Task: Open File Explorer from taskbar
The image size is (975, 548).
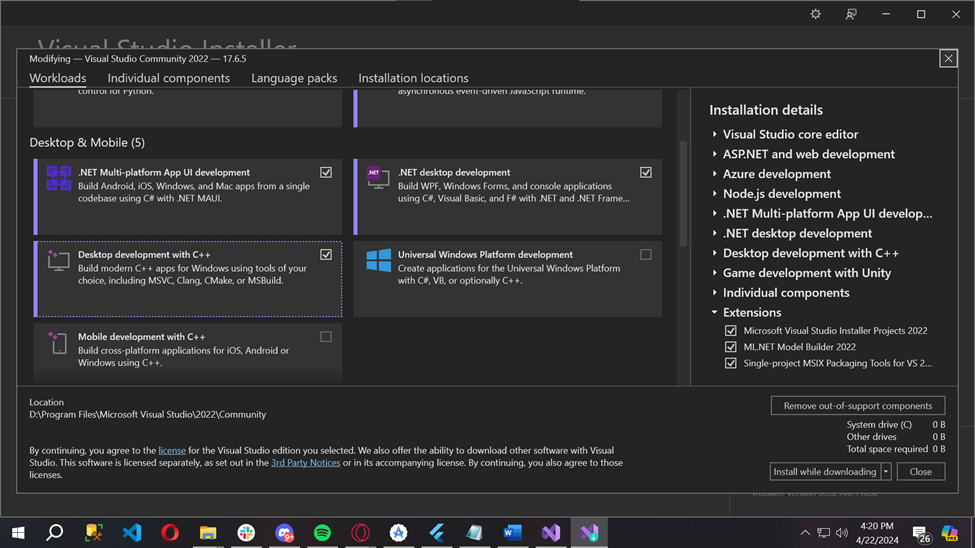Action: click(x=208, y=532)
